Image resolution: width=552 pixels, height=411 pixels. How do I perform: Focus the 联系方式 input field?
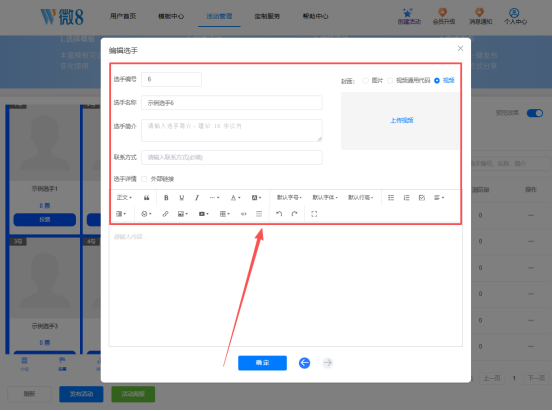coord(232,157)
